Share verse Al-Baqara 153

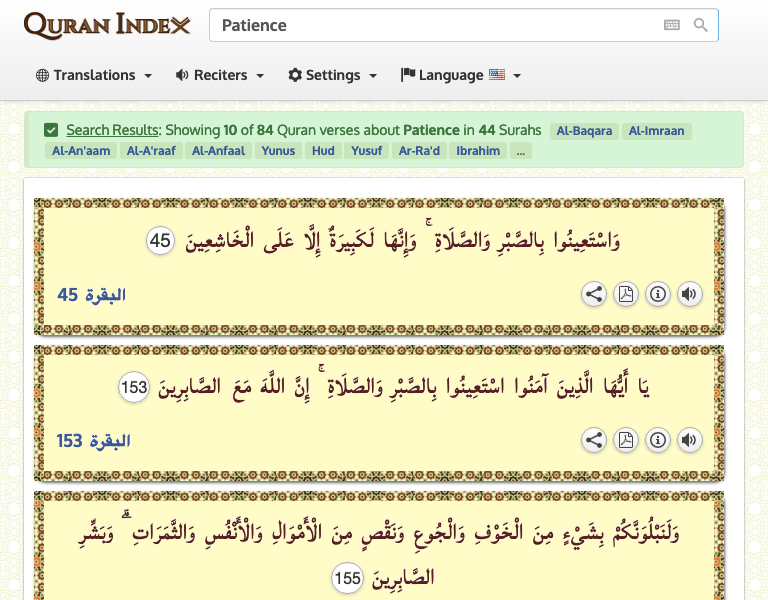pos(594,440)
